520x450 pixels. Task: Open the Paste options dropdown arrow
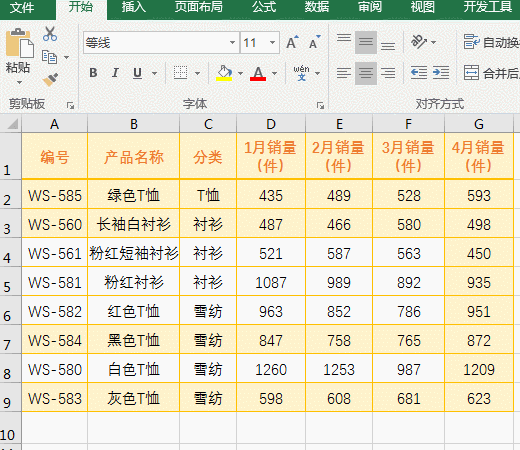click(19, 82)
